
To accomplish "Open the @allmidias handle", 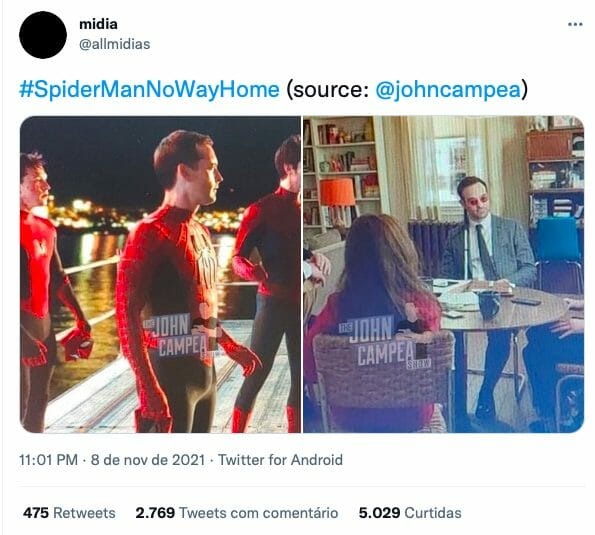I will point(115,44).
